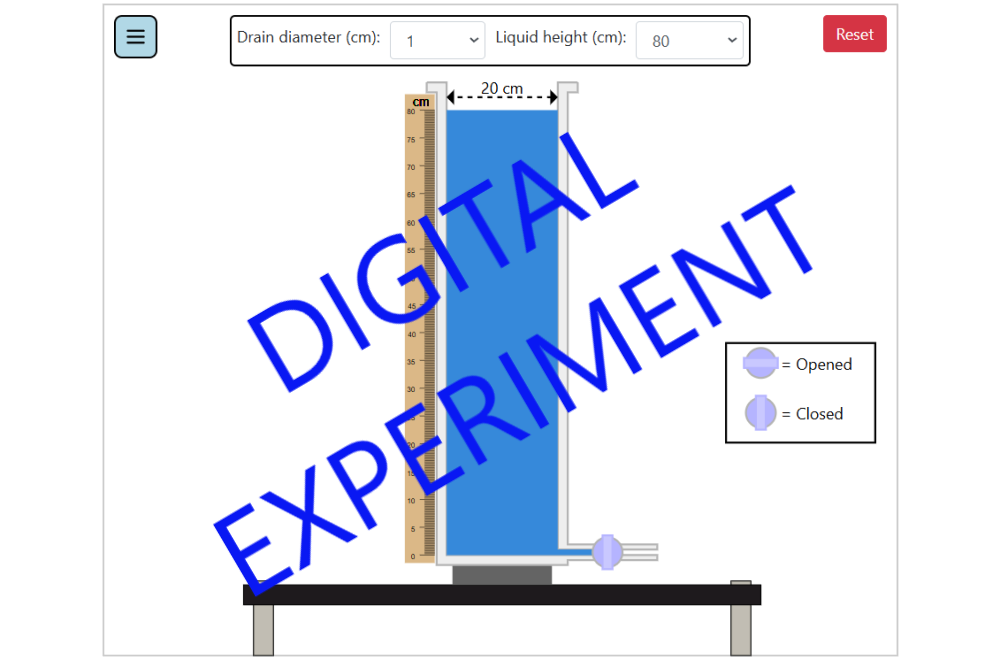1000x660 pixels.
Task: Click the ruler beside the tank
Action: (x=419, y=330)
